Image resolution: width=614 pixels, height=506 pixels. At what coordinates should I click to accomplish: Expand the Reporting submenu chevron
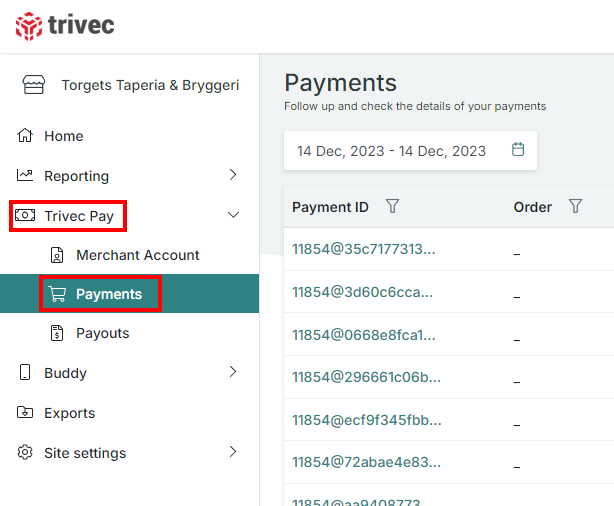233,175
